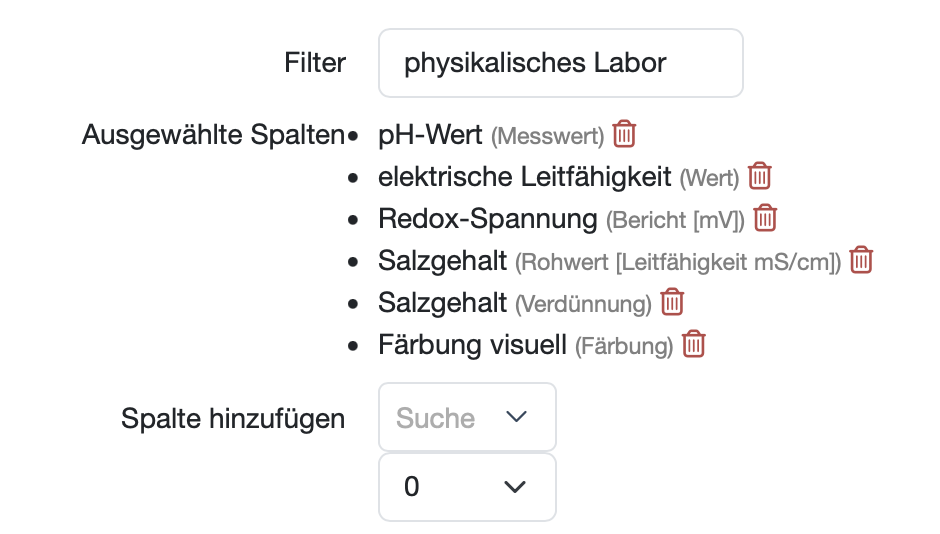This screenshot has width=940, height=534.
Task: Click the Filter label text
Action: (x=315, y=63)
